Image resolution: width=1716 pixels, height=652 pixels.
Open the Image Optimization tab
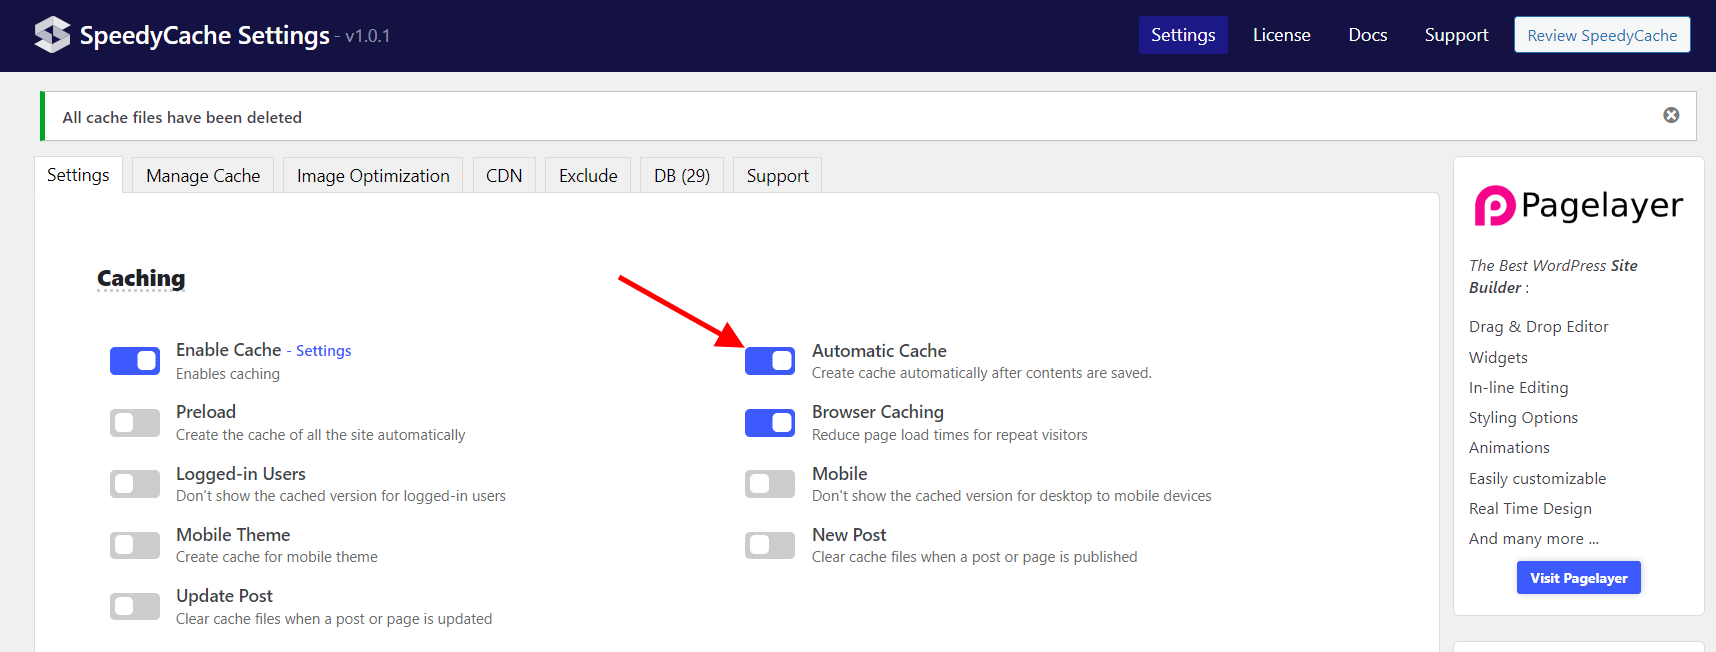[x=373, y=176]
